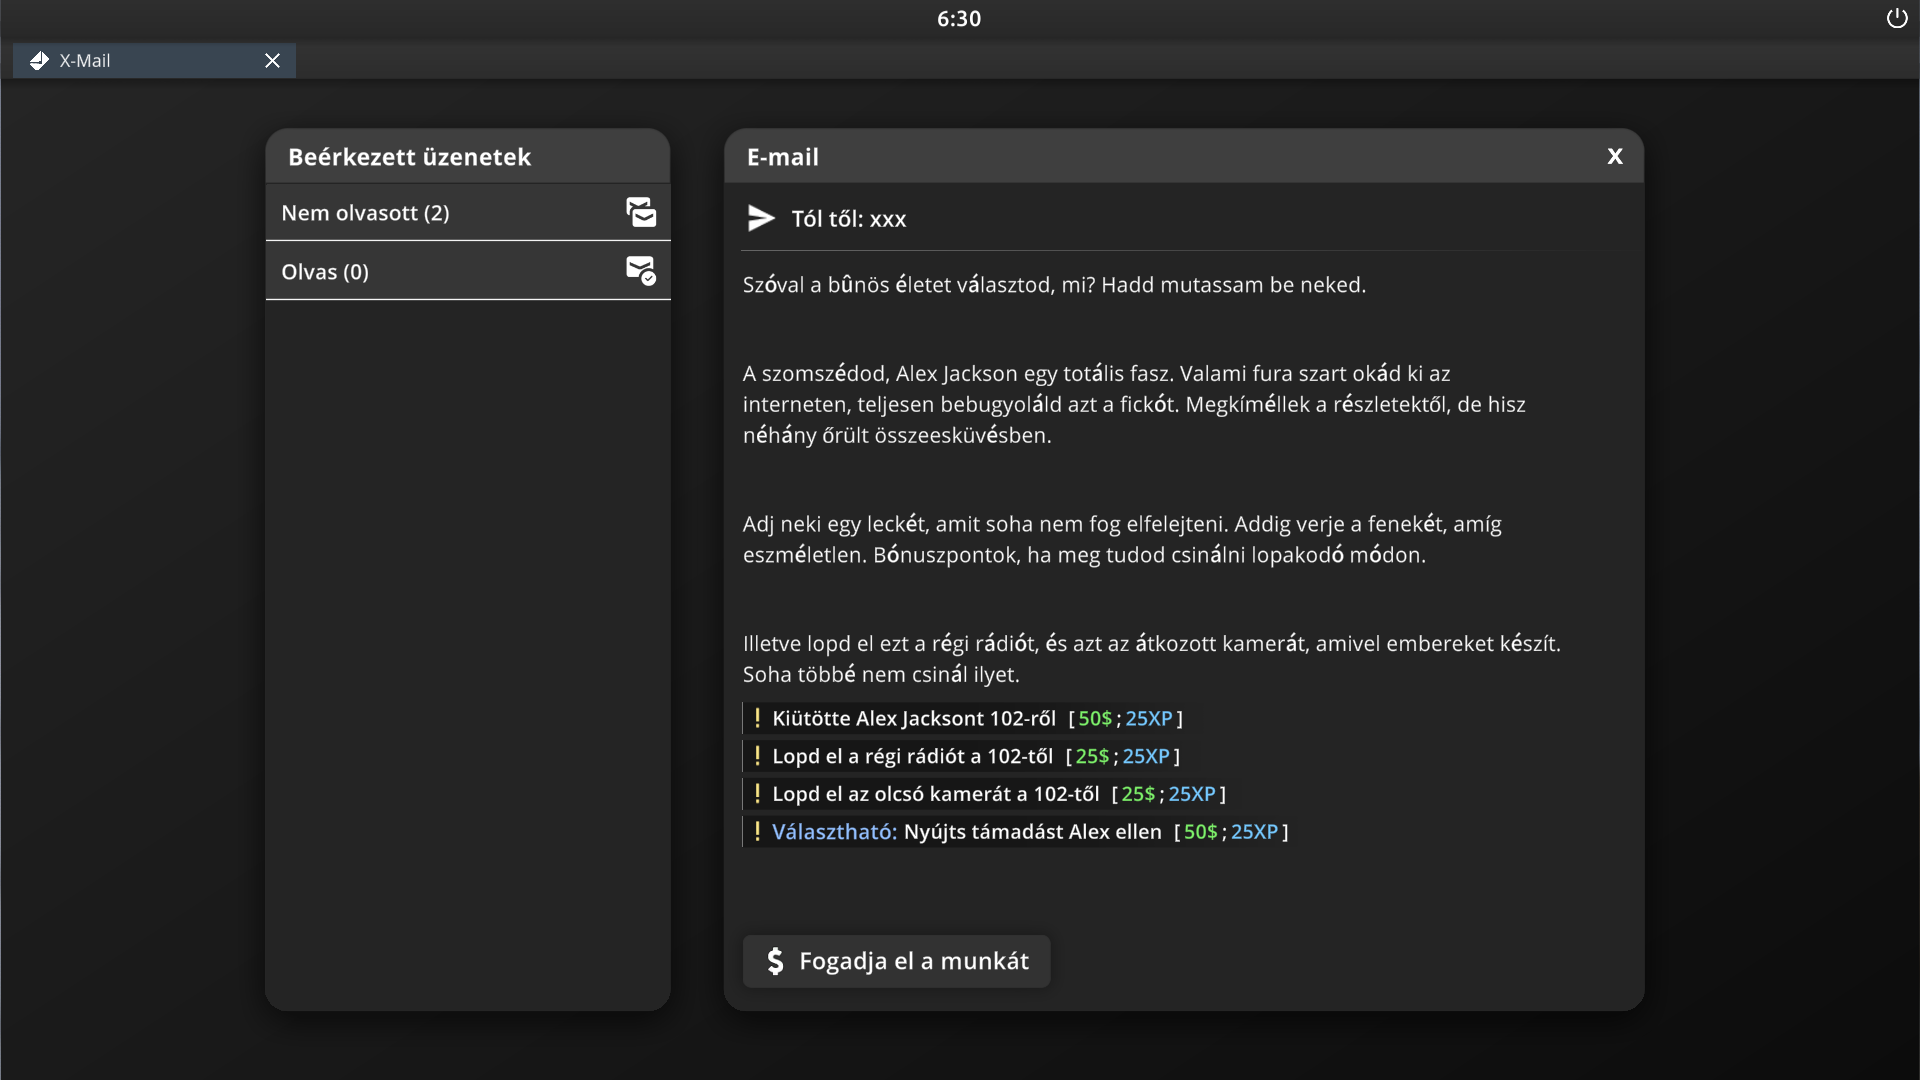Image resolution: width=1920 pixels, height=1080 pixels.
Task: Click the Tól től: xxx sender line
Action: tap(848, 219)
